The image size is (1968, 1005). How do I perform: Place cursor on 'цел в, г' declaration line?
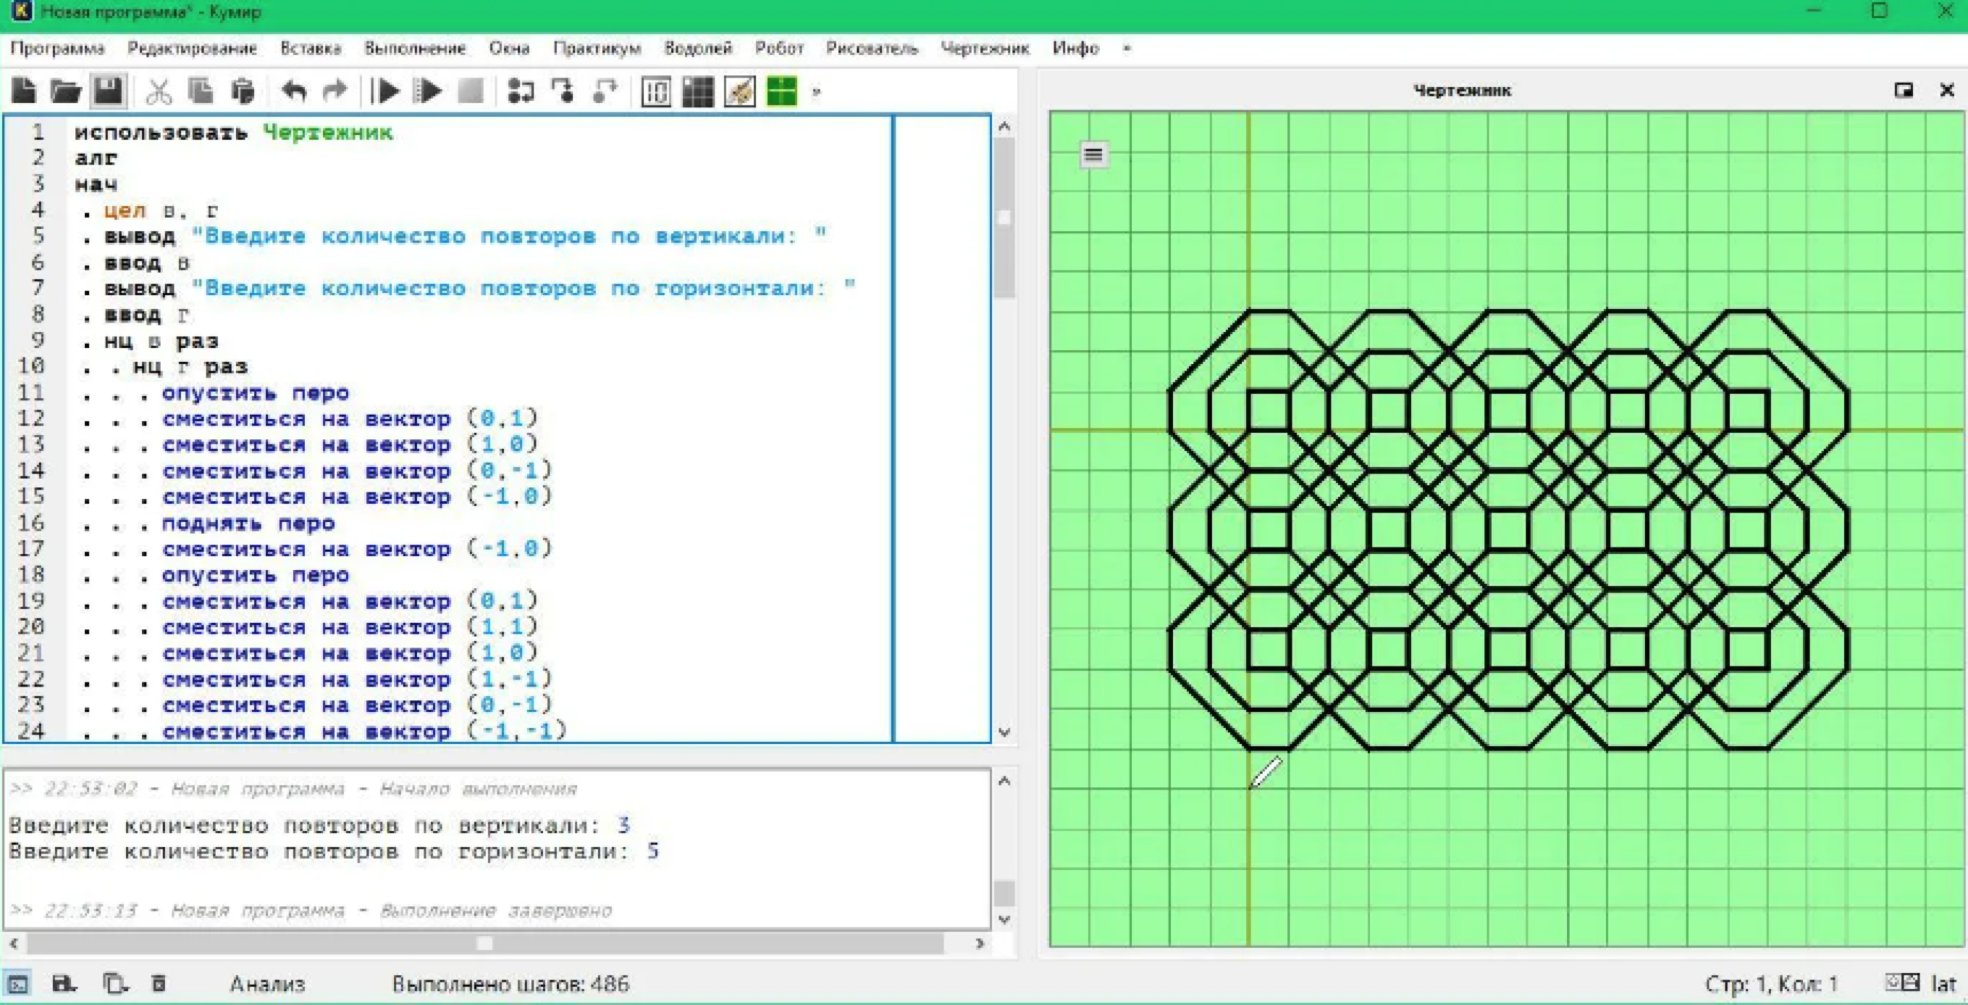tap(161, 210)
